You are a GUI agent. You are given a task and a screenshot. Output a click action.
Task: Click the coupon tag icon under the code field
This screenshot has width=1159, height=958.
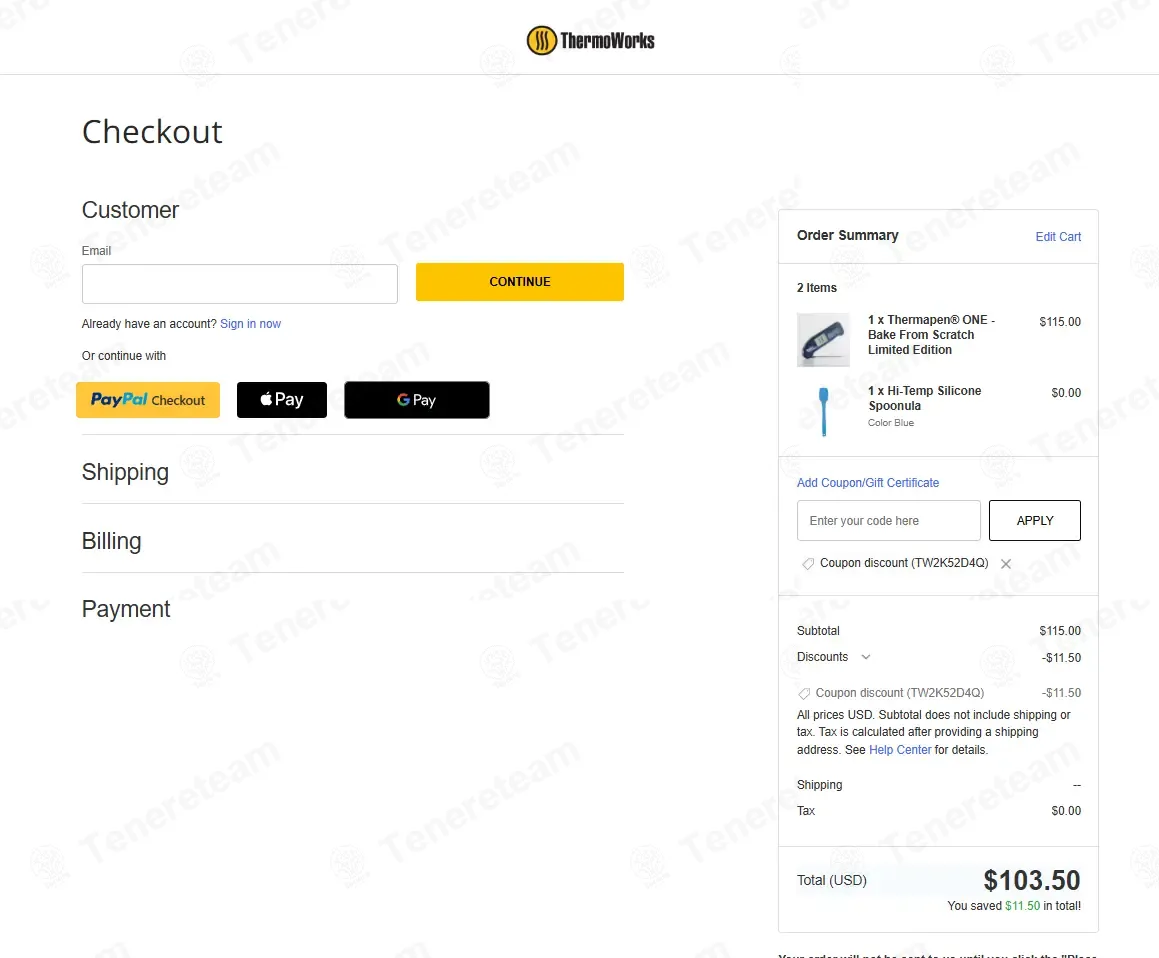[x=807, y=563]
